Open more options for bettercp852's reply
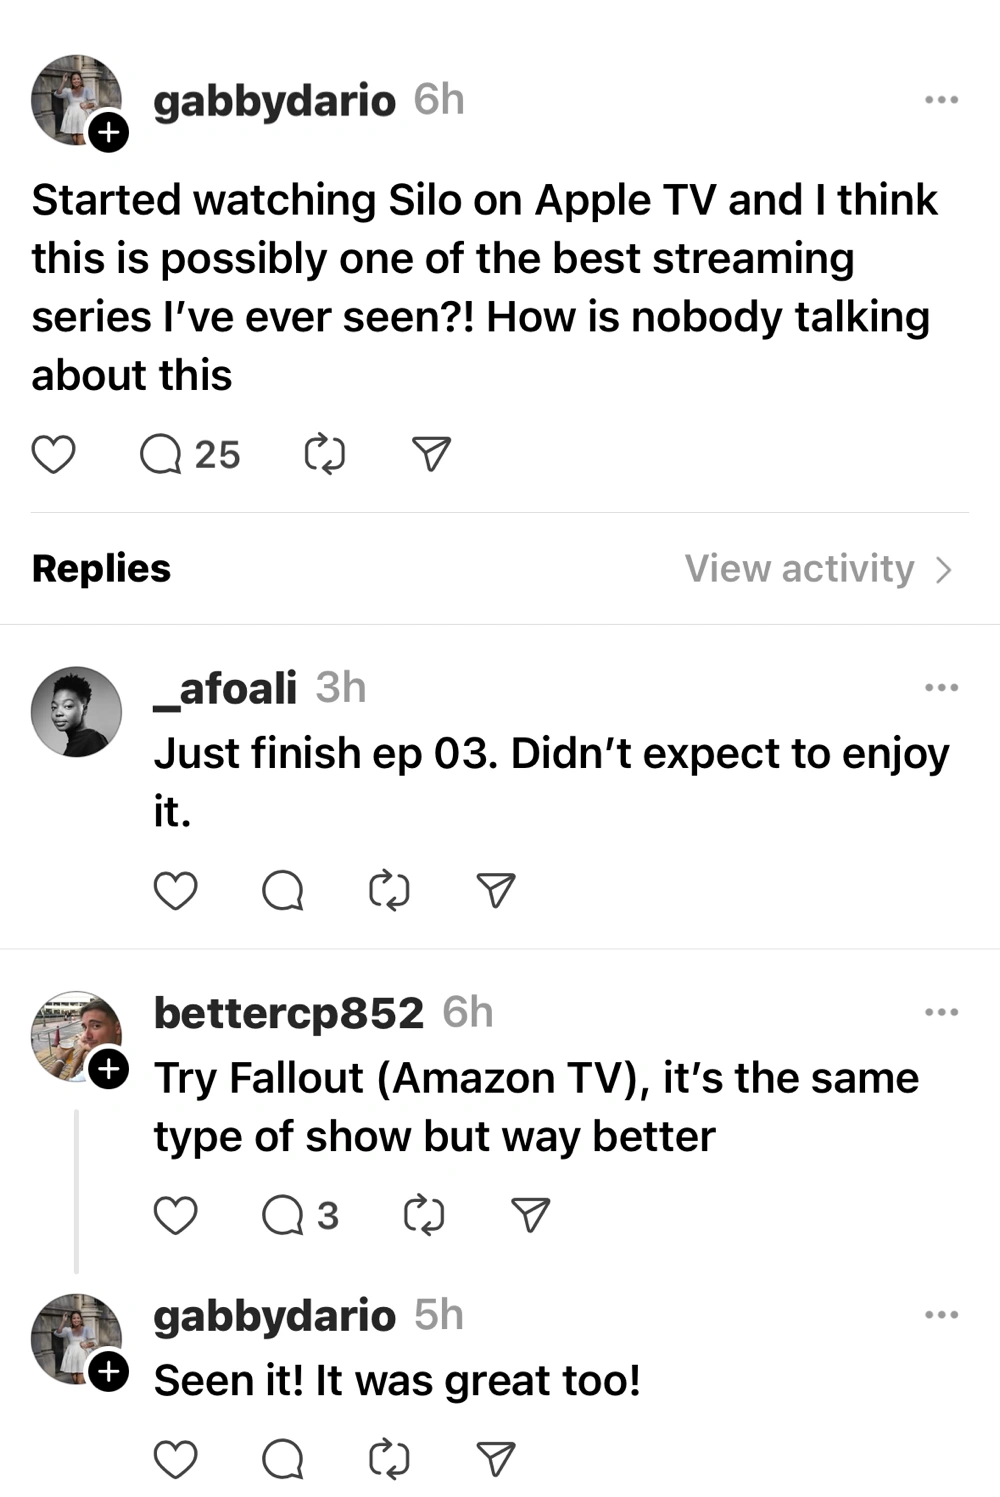This screenshot has width=1000, height=1497. pyautogui.click(x=941, y=1013)
